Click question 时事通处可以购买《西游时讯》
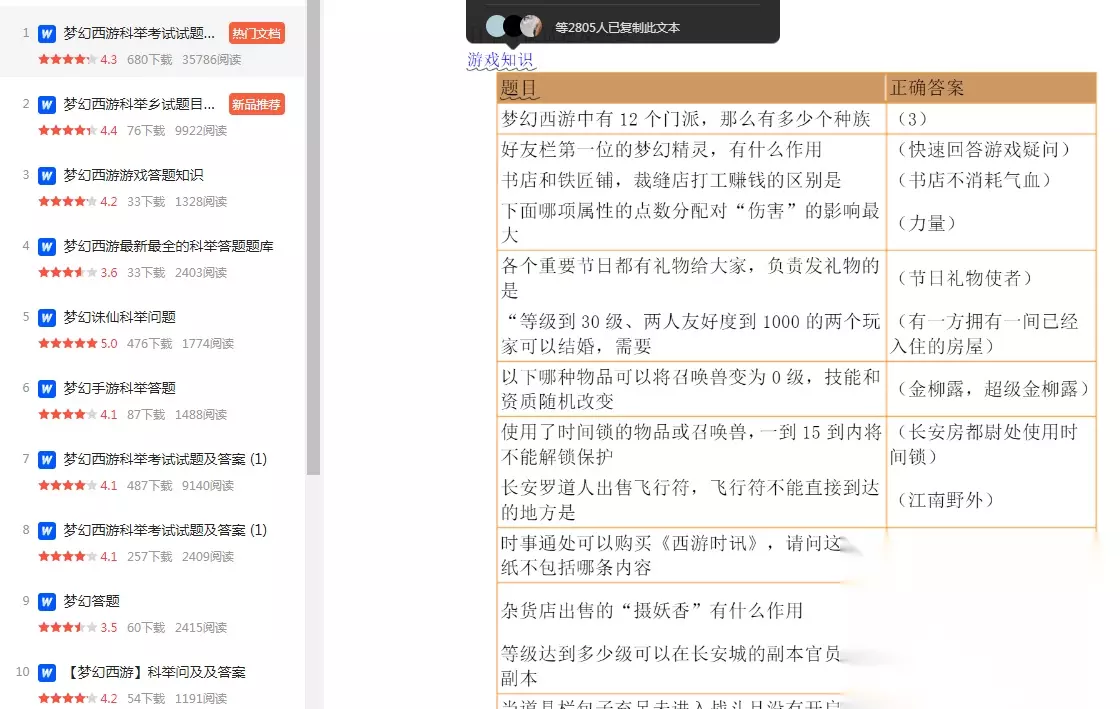The image size is (1120, 709). (671, 555)
